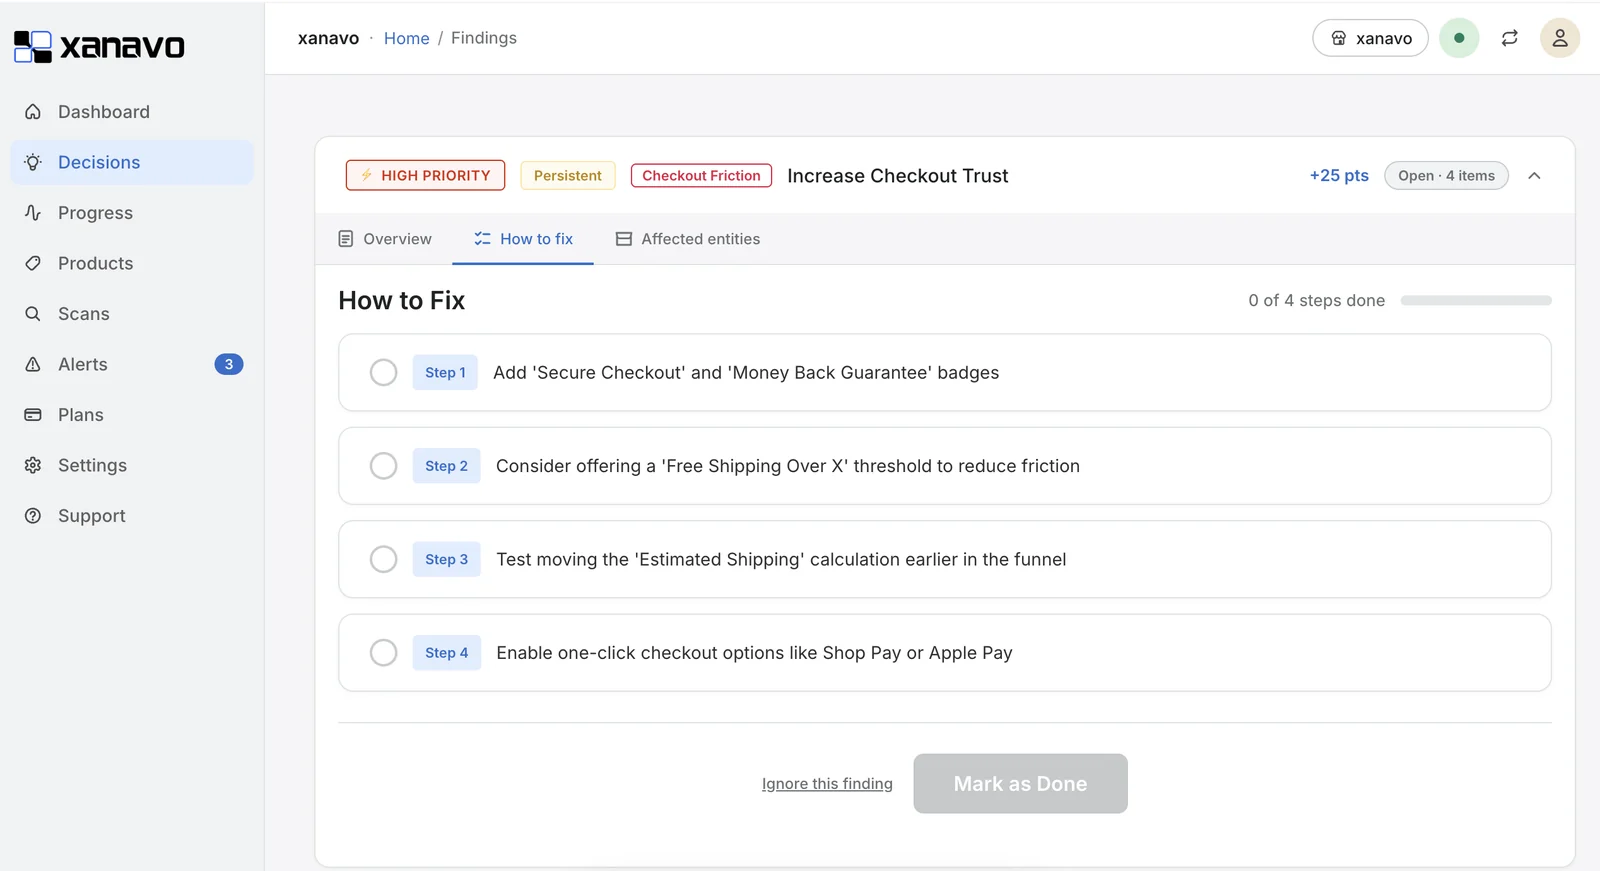Open the Plans page
The image size is (1600, 871).
click(x=132, y=415)
